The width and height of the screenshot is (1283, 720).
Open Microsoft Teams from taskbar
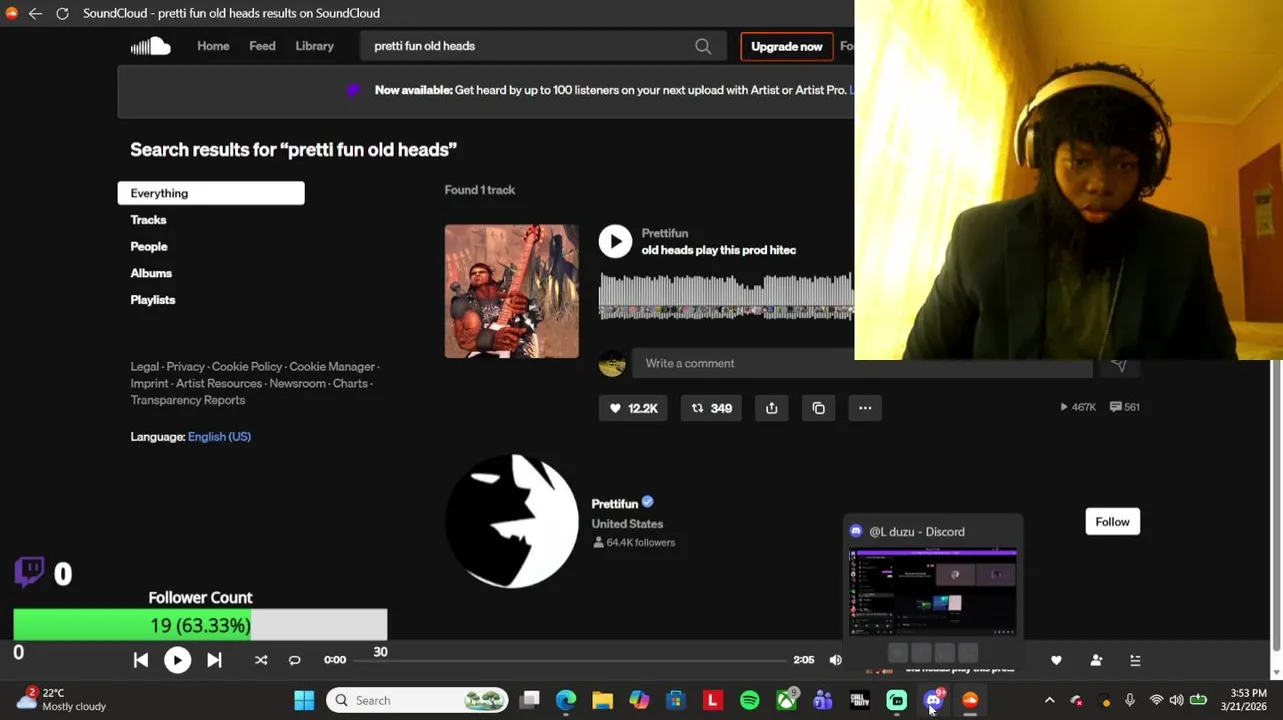click(823, 700)
